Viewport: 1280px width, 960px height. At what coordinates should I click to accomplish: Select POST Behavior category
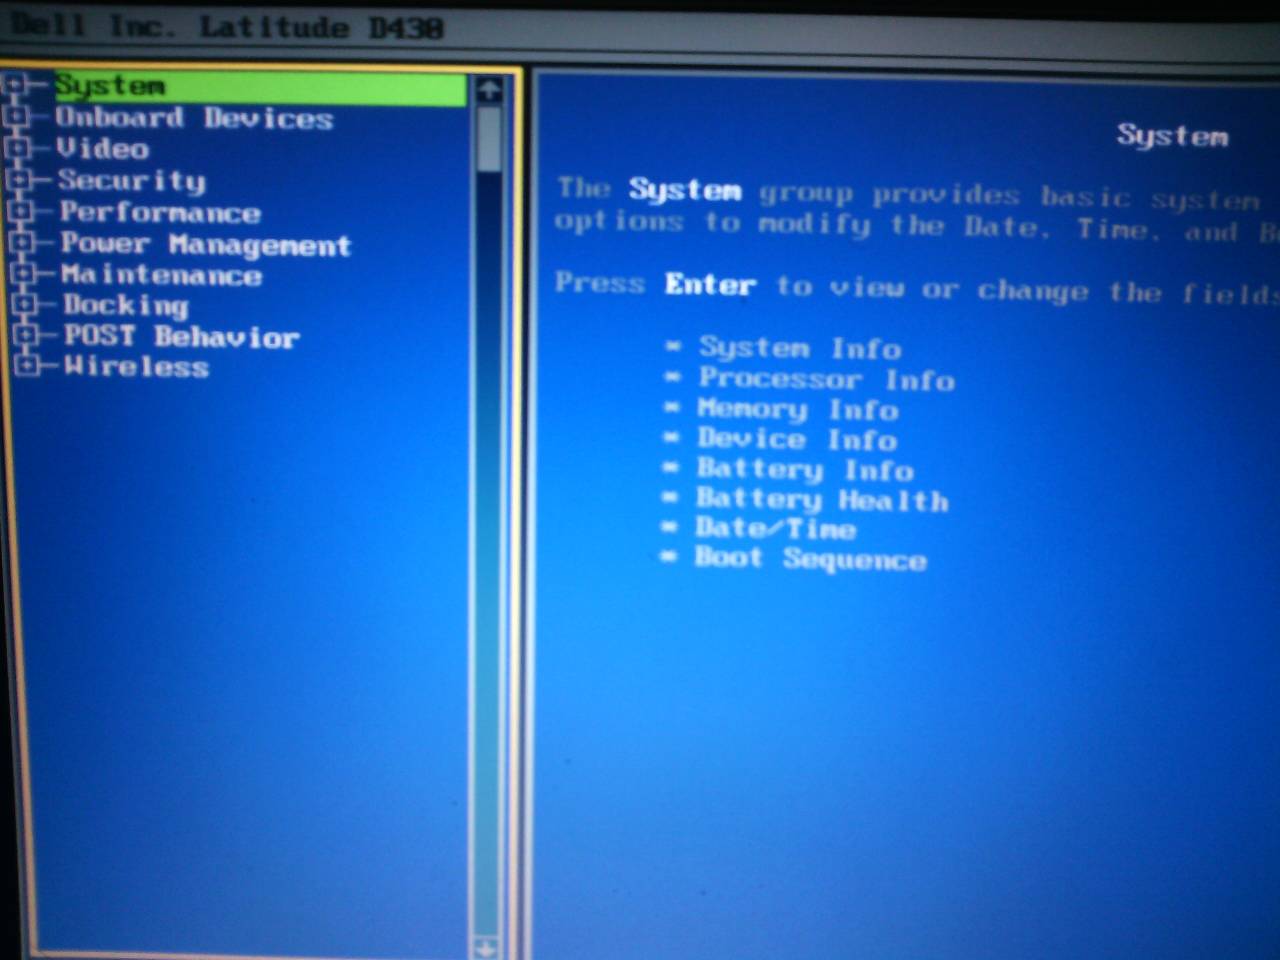(x=182, y=337)
